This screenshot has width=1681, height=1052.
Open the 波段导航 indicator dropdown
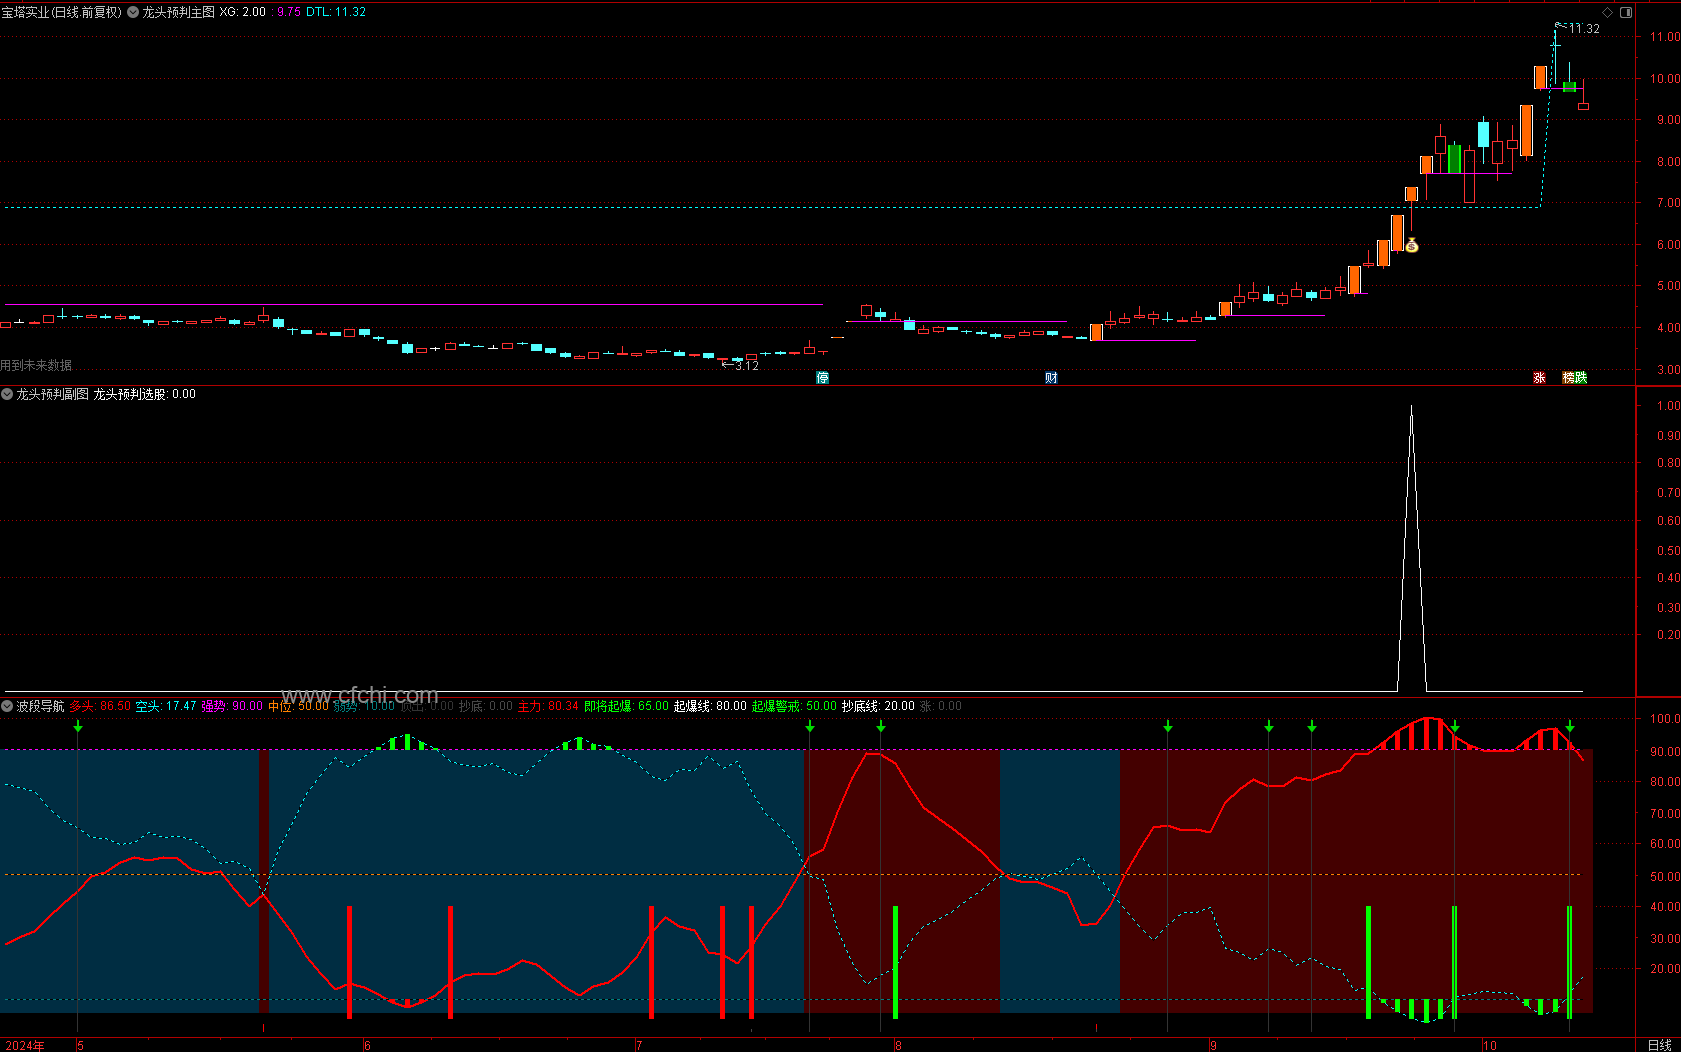pyautogui.click(x=7, y=706)
